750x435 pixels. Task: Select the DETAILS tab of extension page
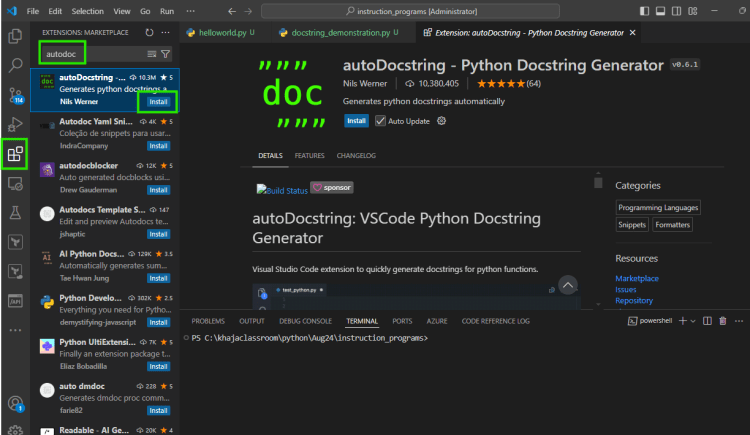270,156
